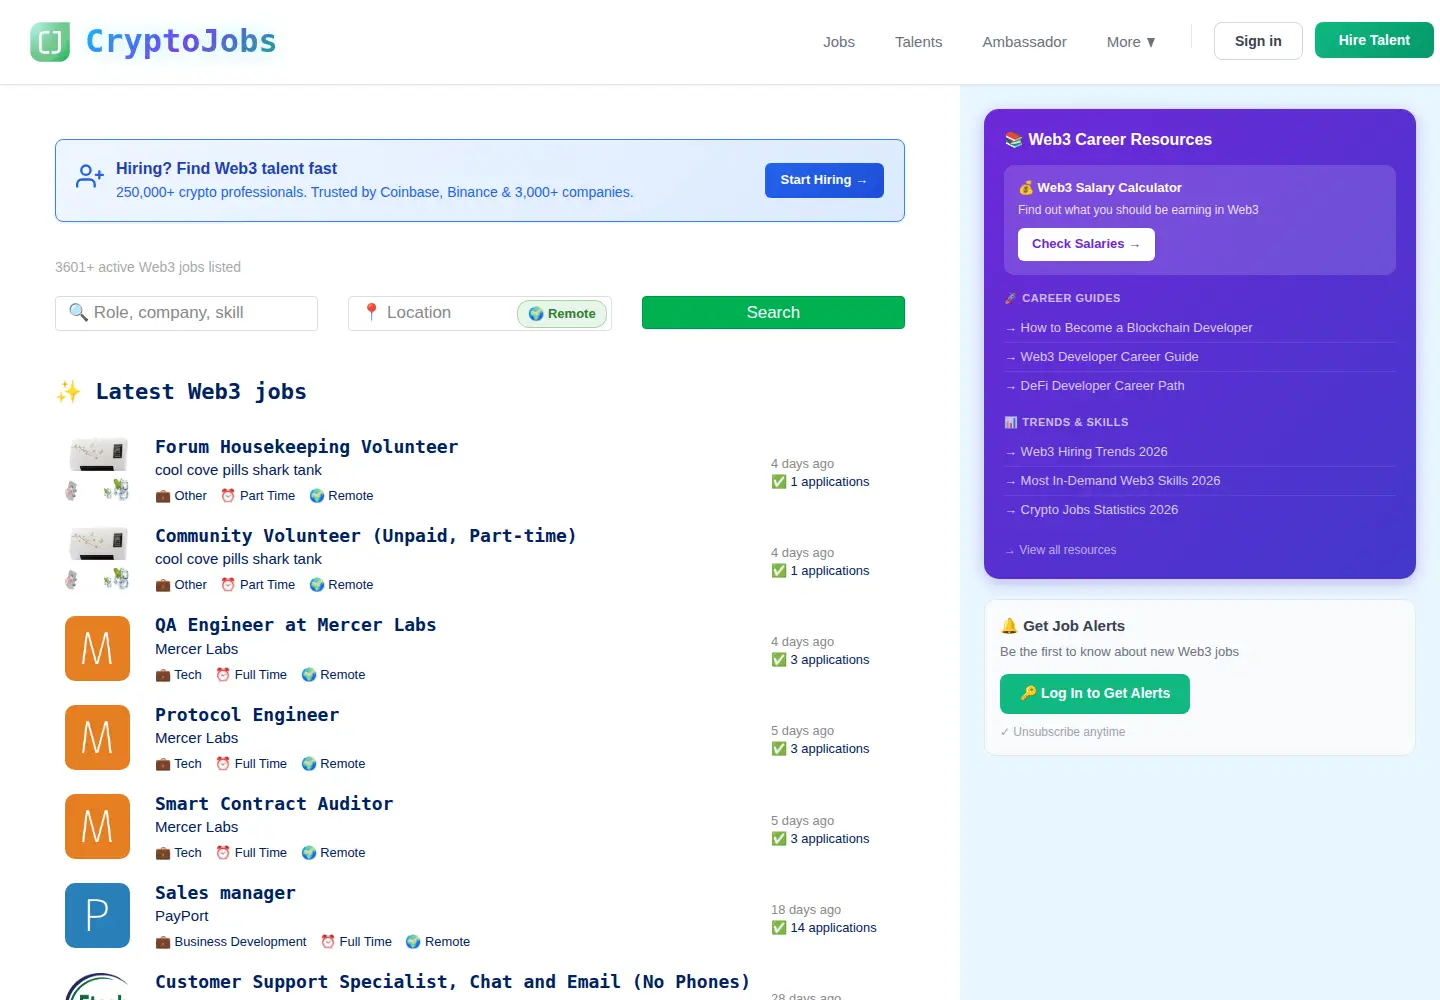Click Mercer Labs under Smart Contract Auditor
The height and width of the screenshot is (1000, 1440).
pyautogui.click(x=196, y=827)
